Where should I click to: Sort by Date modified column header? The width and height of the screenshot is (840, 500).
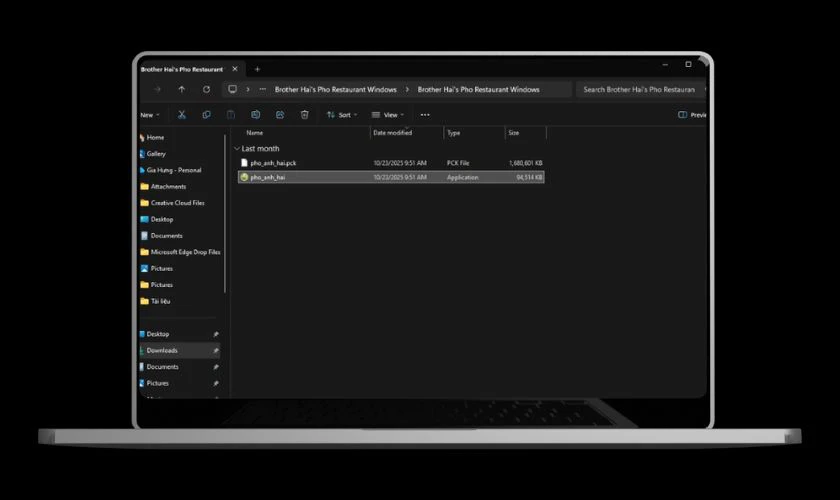[392, 132]
